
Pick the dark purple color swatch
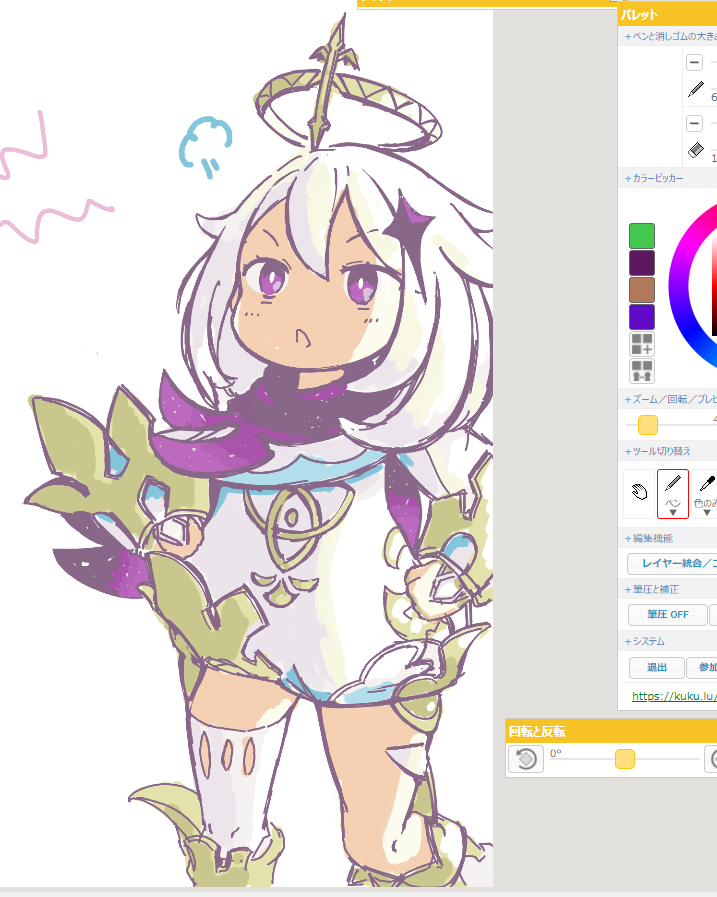click(641, 263)
